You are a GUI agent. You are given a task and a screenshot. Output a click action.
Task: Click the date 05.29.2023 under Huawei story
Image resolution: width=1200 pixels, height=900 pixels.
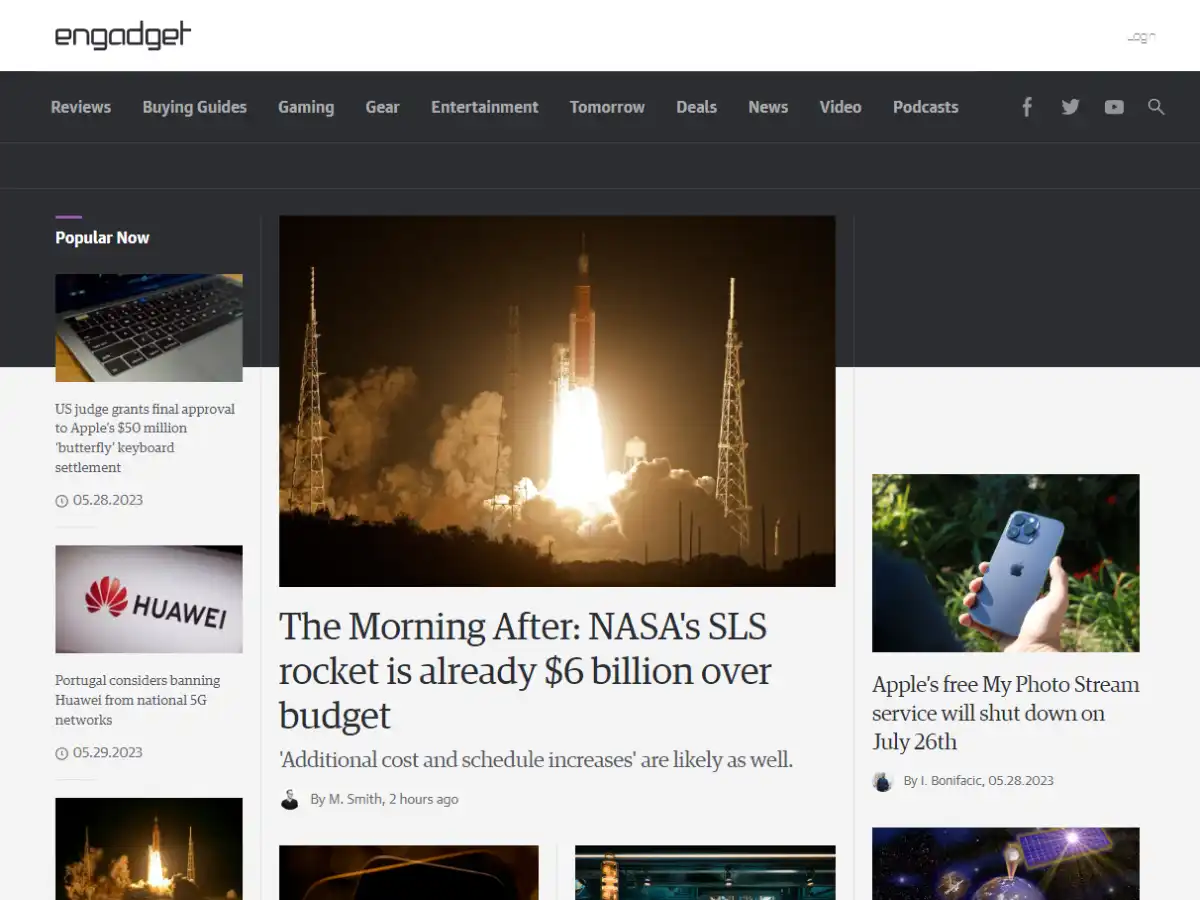[108, 753]
